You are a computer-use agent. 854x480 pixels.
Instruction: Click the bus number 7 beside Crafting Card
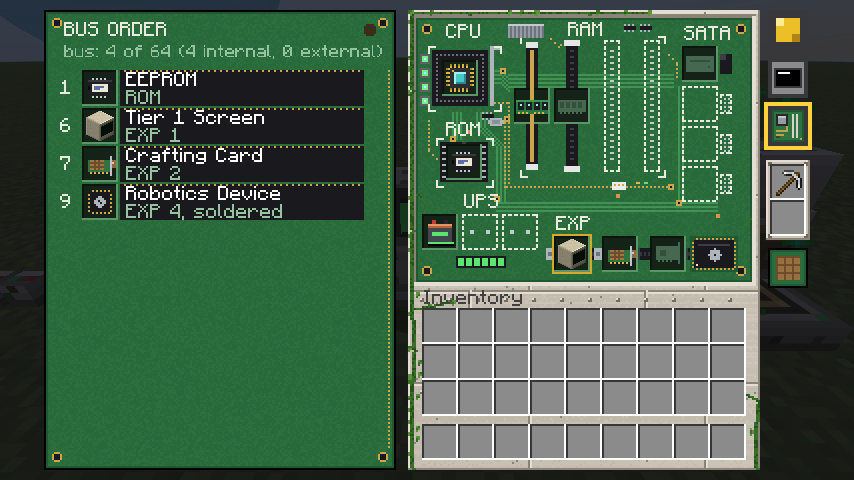(65, 163)
